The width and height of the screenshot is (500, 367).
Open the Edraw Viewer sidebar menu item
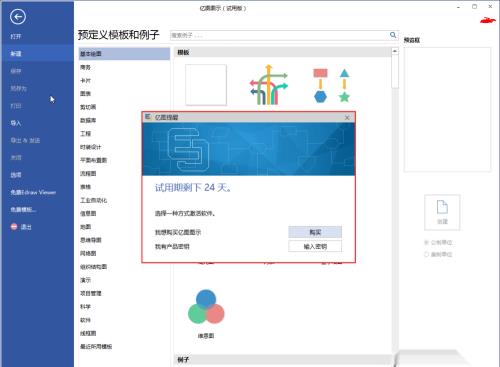(x=33, y=192)
